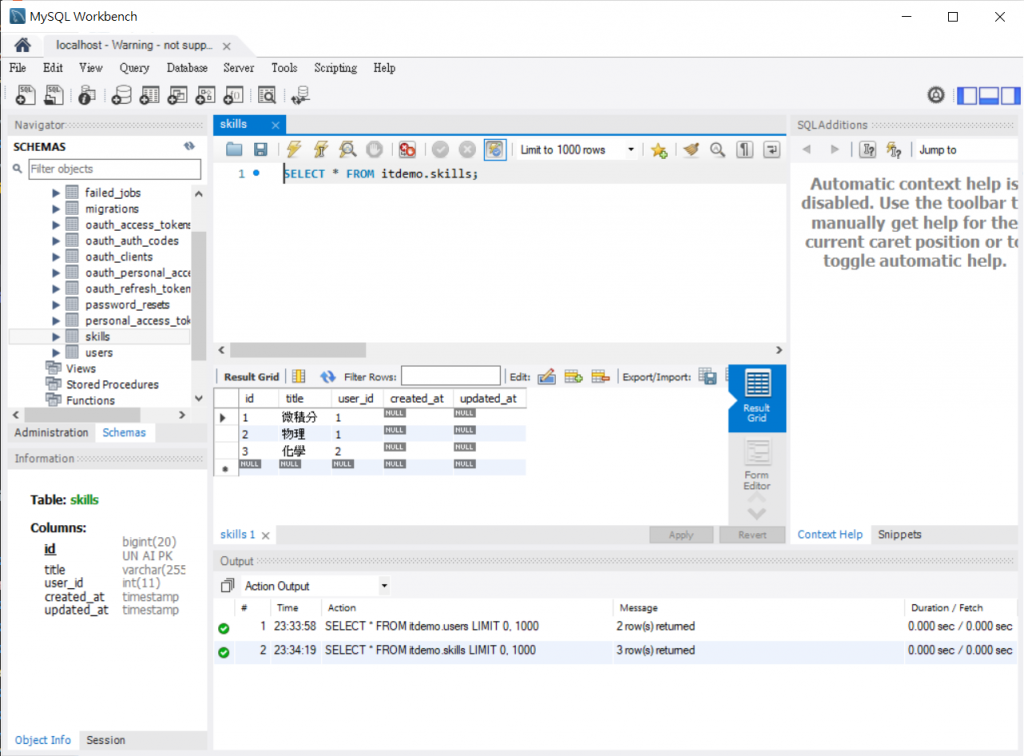
Task: Open the Home screen tab icon
Action: click(x=23, y=45)
